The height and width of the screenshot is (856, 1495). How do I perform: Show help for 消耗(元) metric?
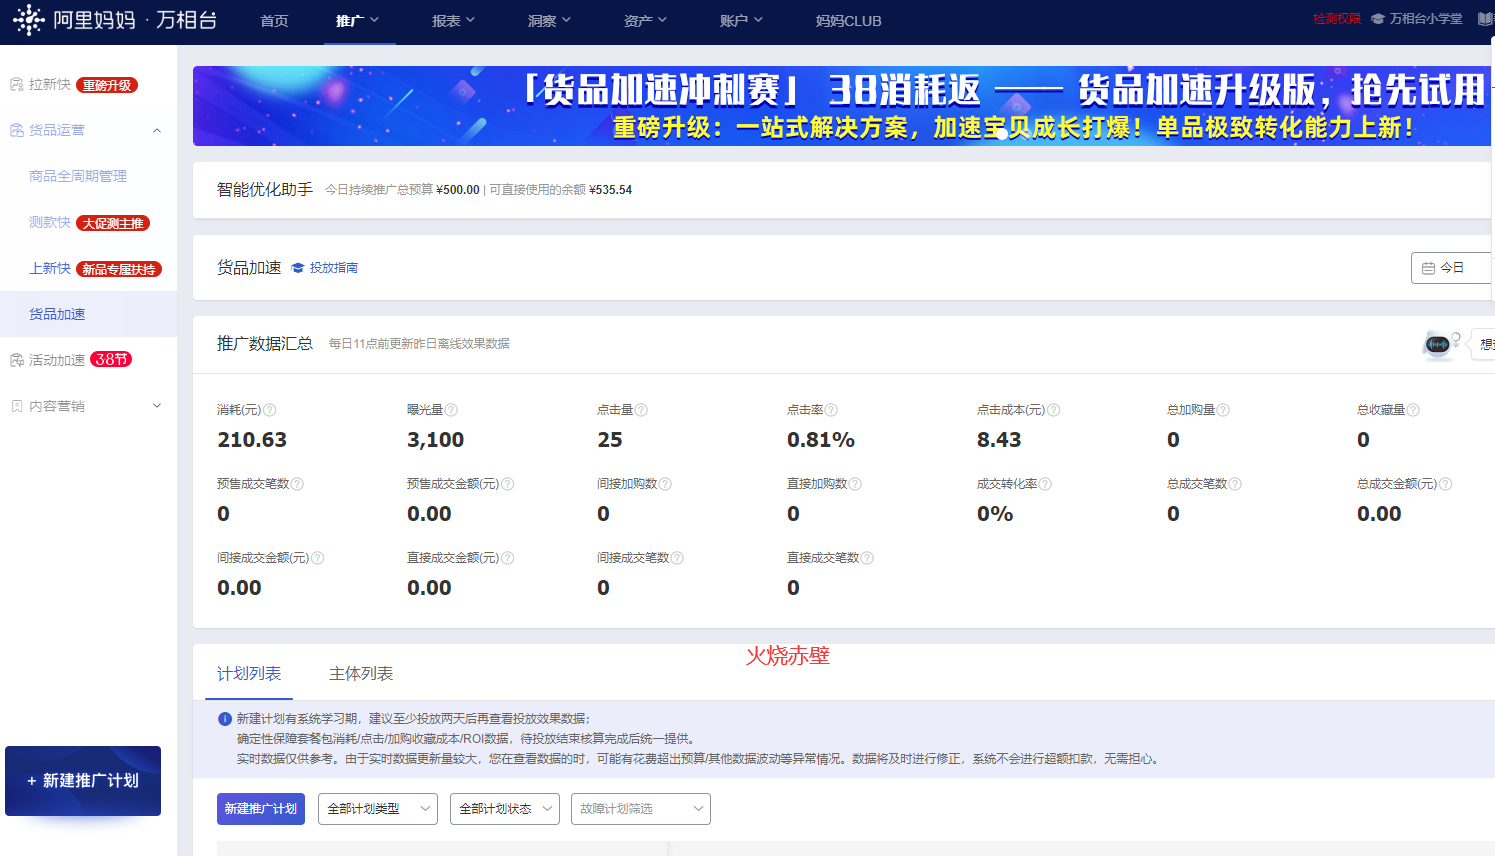tap(270, 410)
